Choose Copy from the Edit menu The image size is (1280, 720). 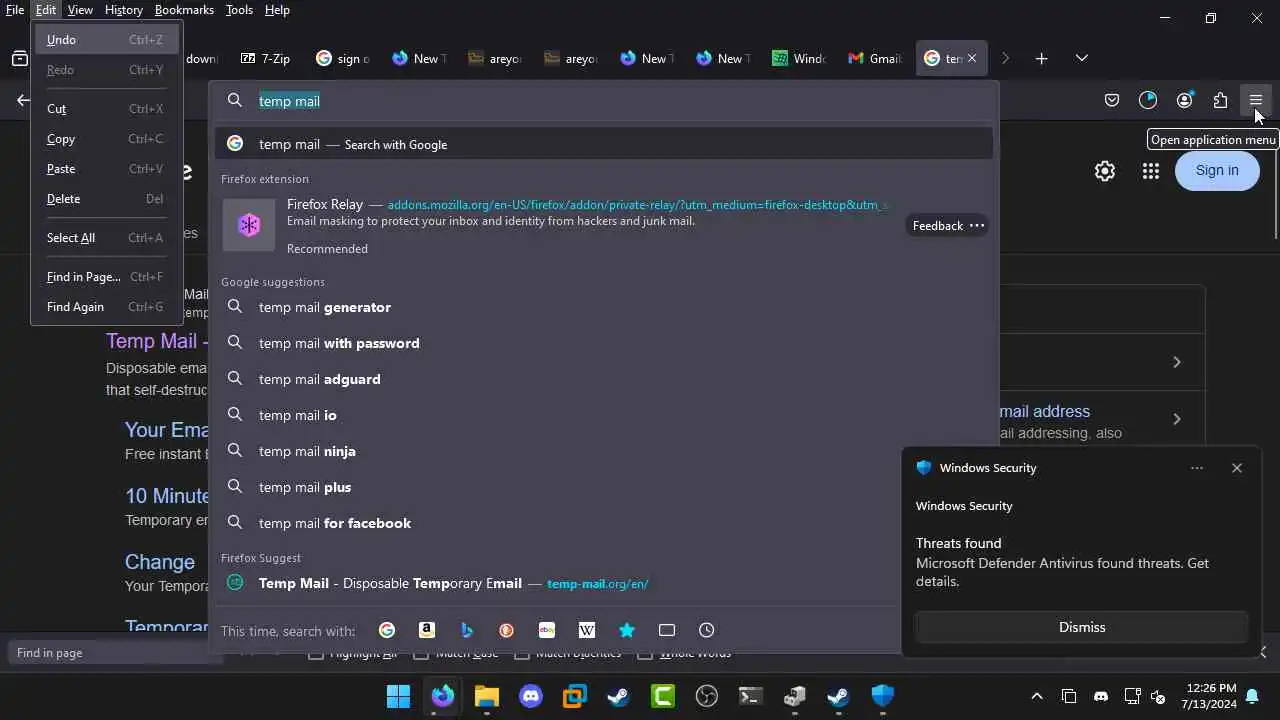106,139
